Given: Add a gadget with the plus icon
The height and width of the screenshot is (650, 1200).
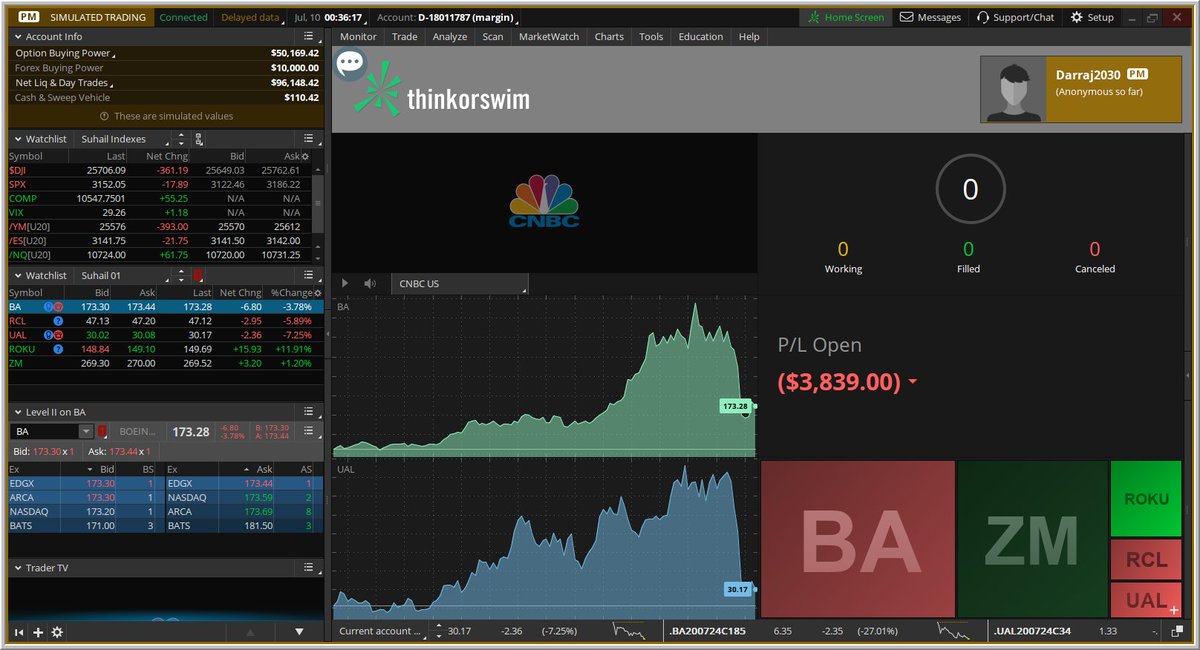Looking at the screenshot, I should [38, 632].
